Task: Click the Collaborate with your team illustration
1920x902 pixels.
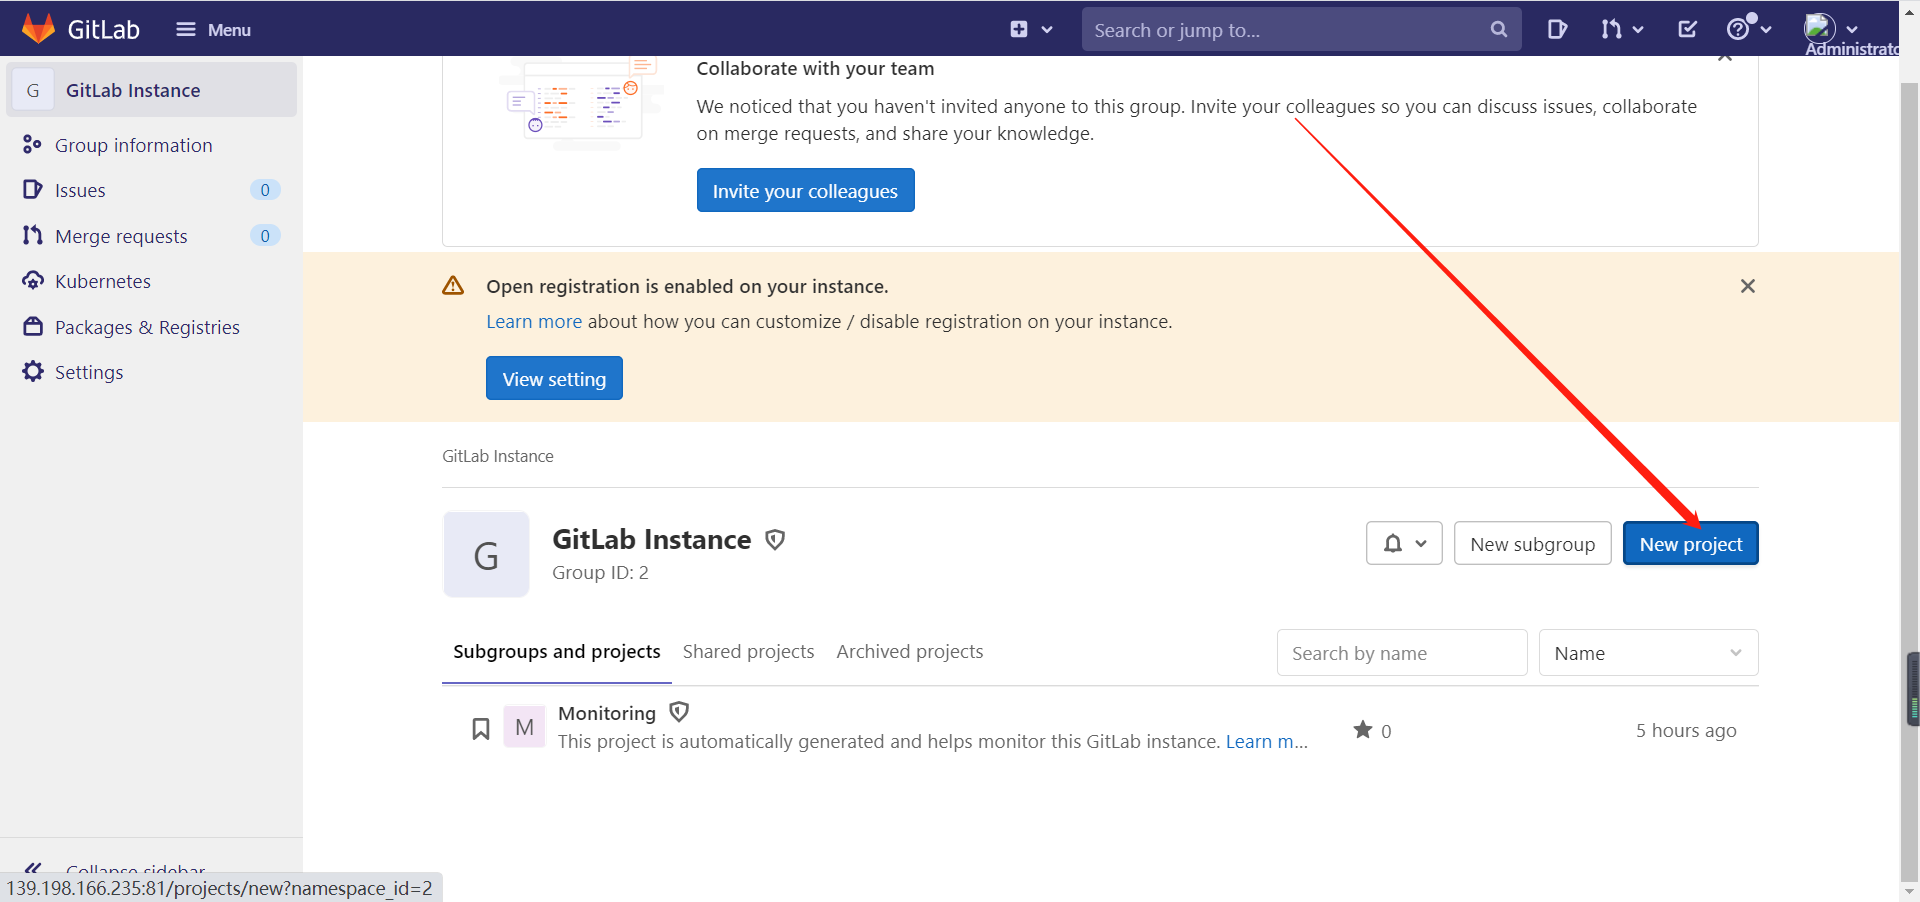Action: tap(584, 102)
